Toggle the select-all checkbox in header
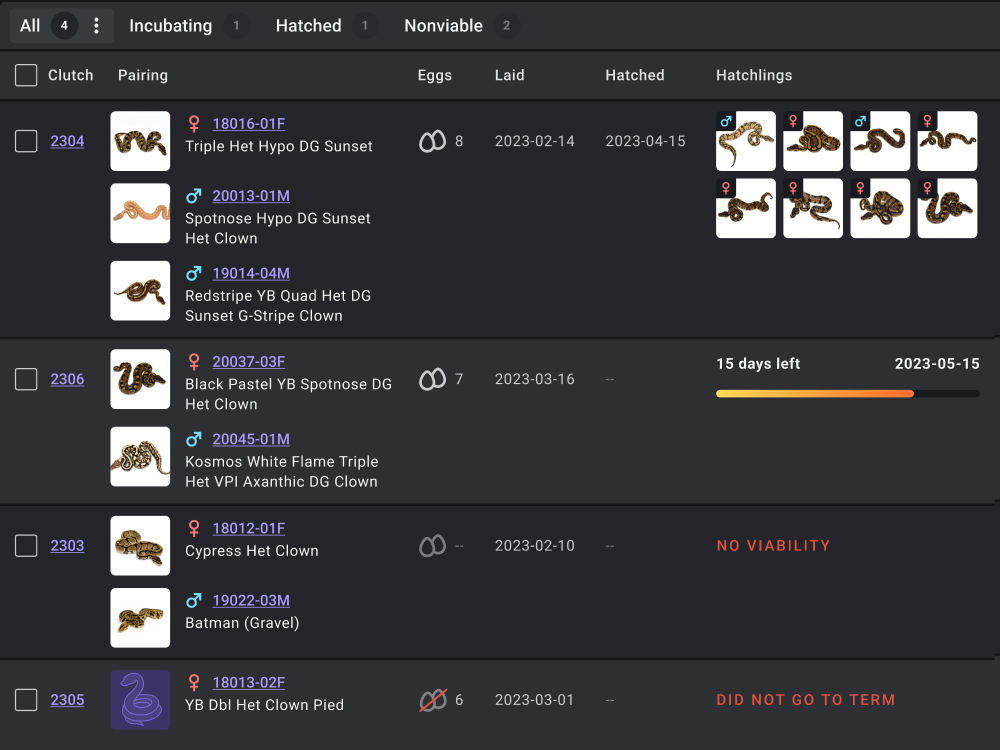This screenshot has height=750, width=1000. [26, 75]
